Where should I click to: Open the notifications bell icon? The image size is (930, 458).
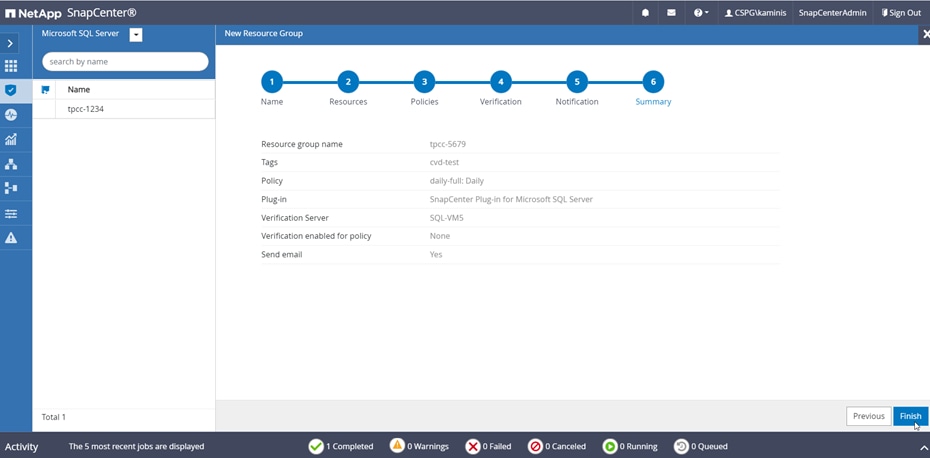[x=645, y=12]
